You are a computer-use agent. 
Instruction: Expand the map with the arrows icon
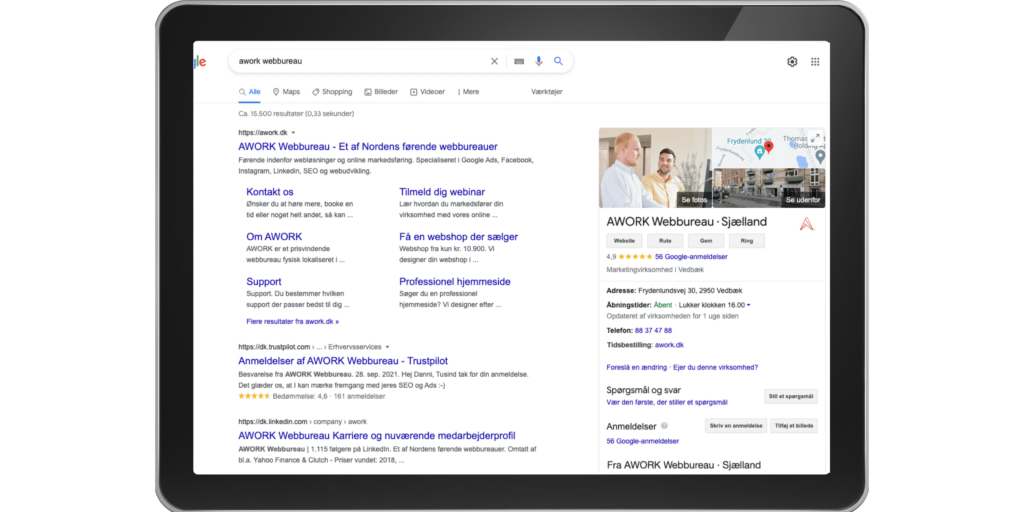coord(815,137)
